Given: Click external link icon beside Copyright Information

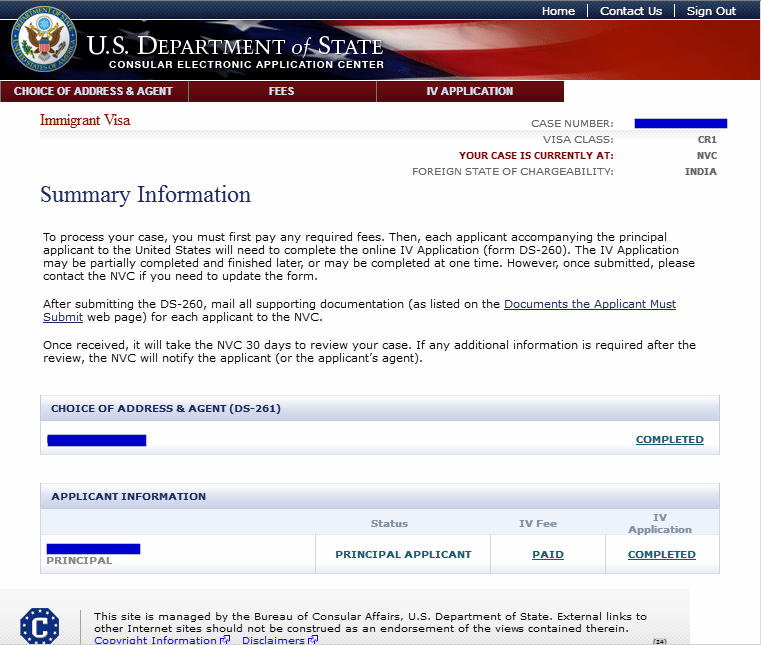Looking at the screenshot, I should [225, 640].
